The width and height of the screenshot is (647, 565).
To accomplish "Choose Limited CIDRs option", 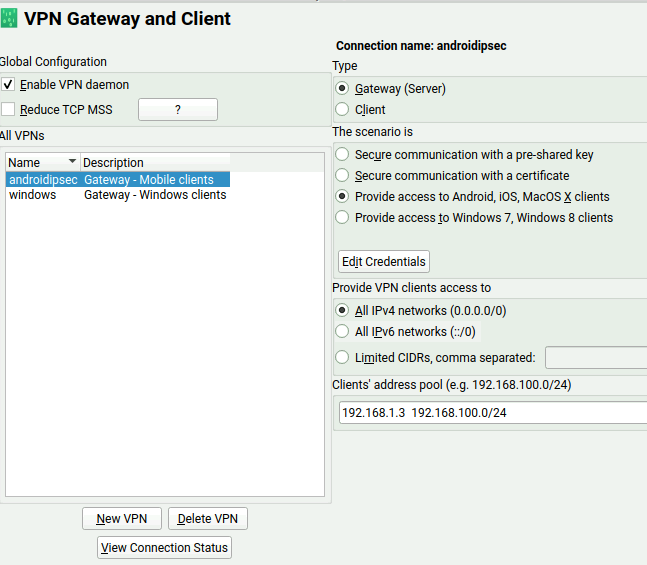I will coord(343,358).
